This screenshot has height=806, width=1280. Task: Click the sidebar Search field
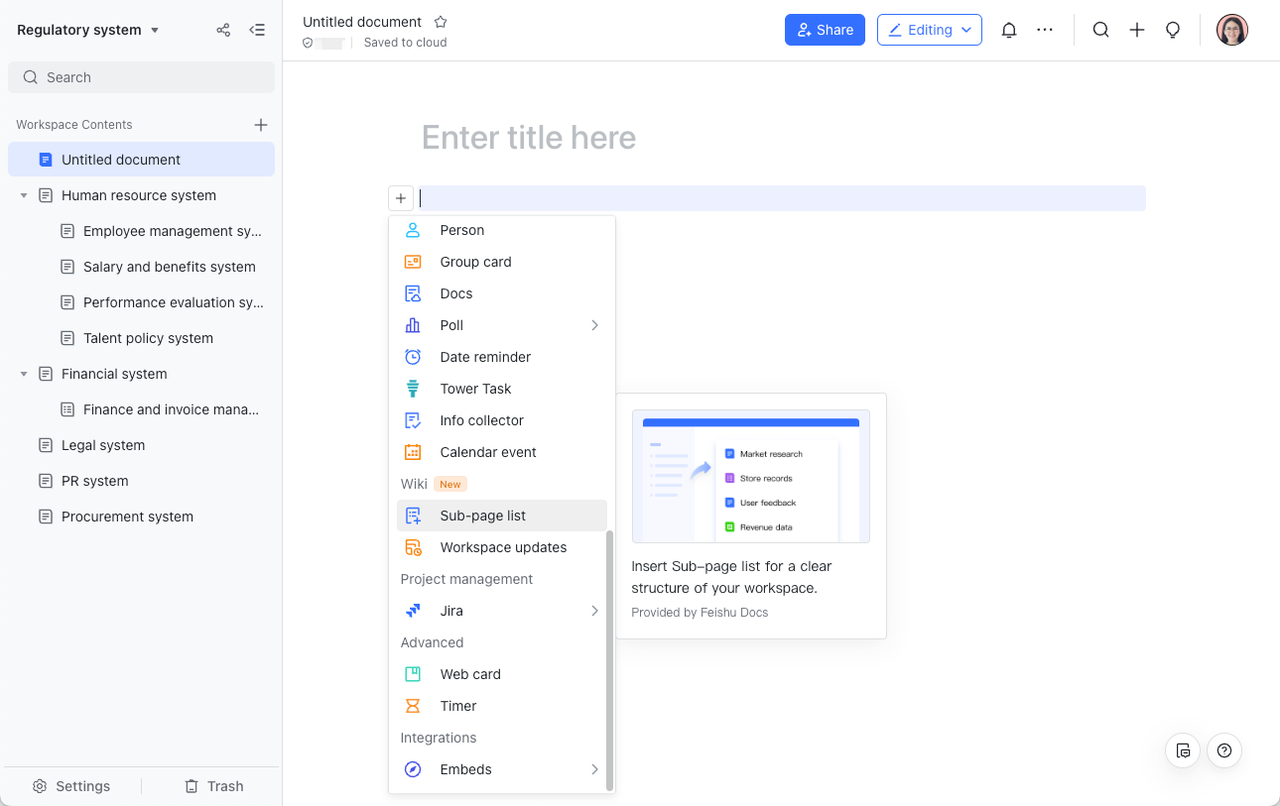pos(141,77)
